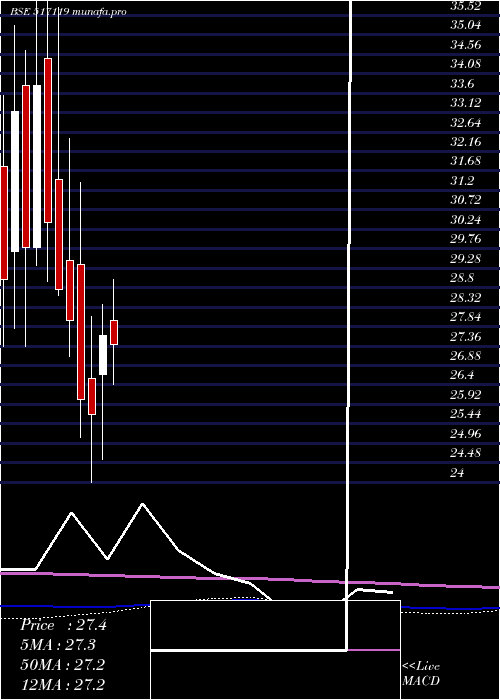This screenshot has height=700, width=500.
Task: Click the 33.12 price axis label
Action: tap(465, 103)
